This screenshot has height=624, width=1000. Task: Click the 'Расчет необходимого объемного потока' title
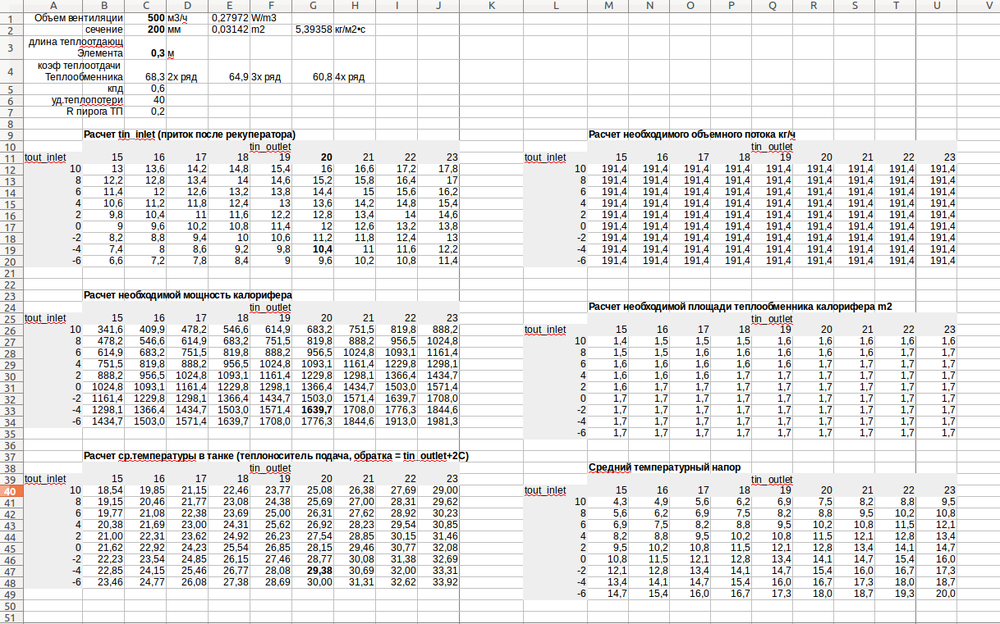[x=692, y=135]
